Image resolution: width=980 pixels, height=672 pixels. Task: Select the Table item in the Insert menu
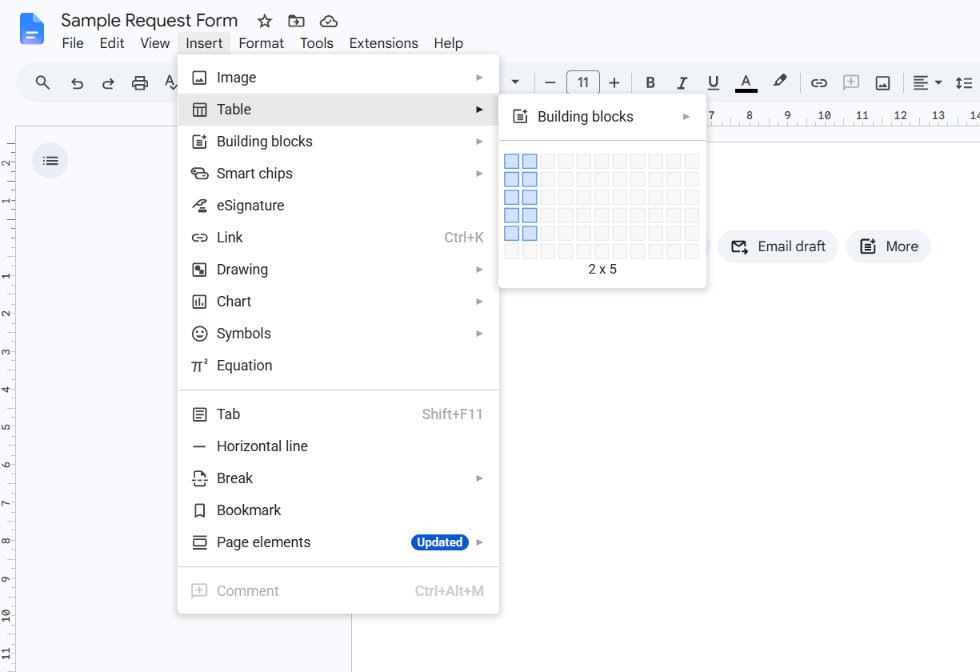(x=338, y=109)
